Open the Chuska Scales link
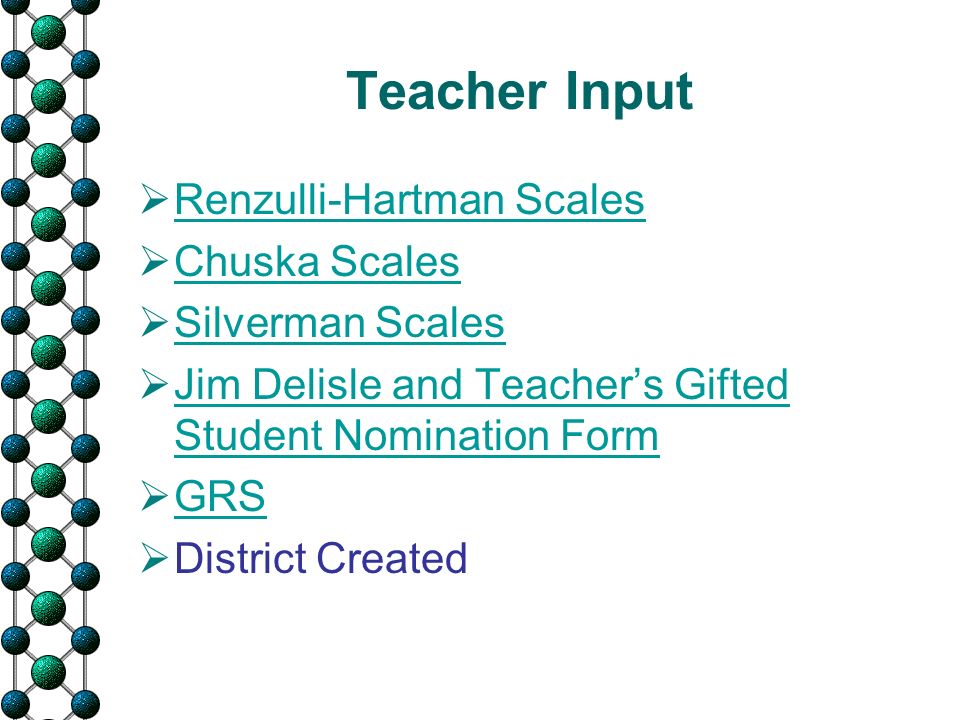Screen dimensions: 960x720 (x=317, y=261)
